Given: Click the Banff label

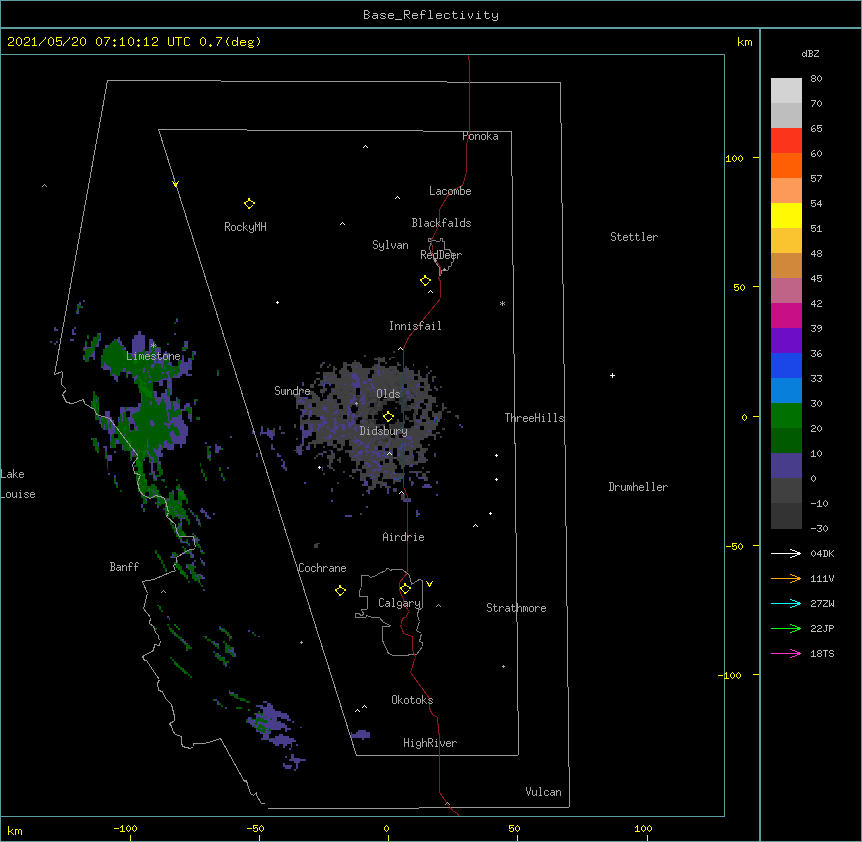Looking at the screenshot, I should [124, 567].
